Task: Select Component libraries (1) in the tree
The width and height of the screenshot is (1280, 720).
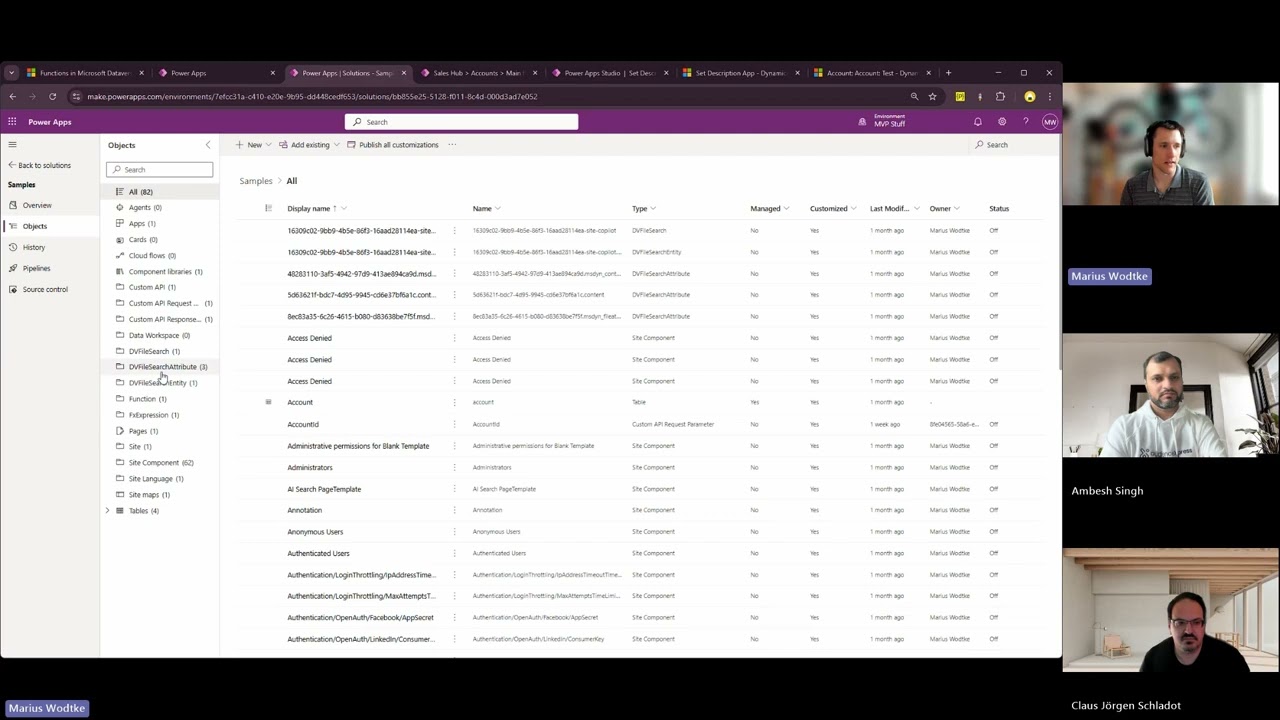Action: tap(165, 272)
